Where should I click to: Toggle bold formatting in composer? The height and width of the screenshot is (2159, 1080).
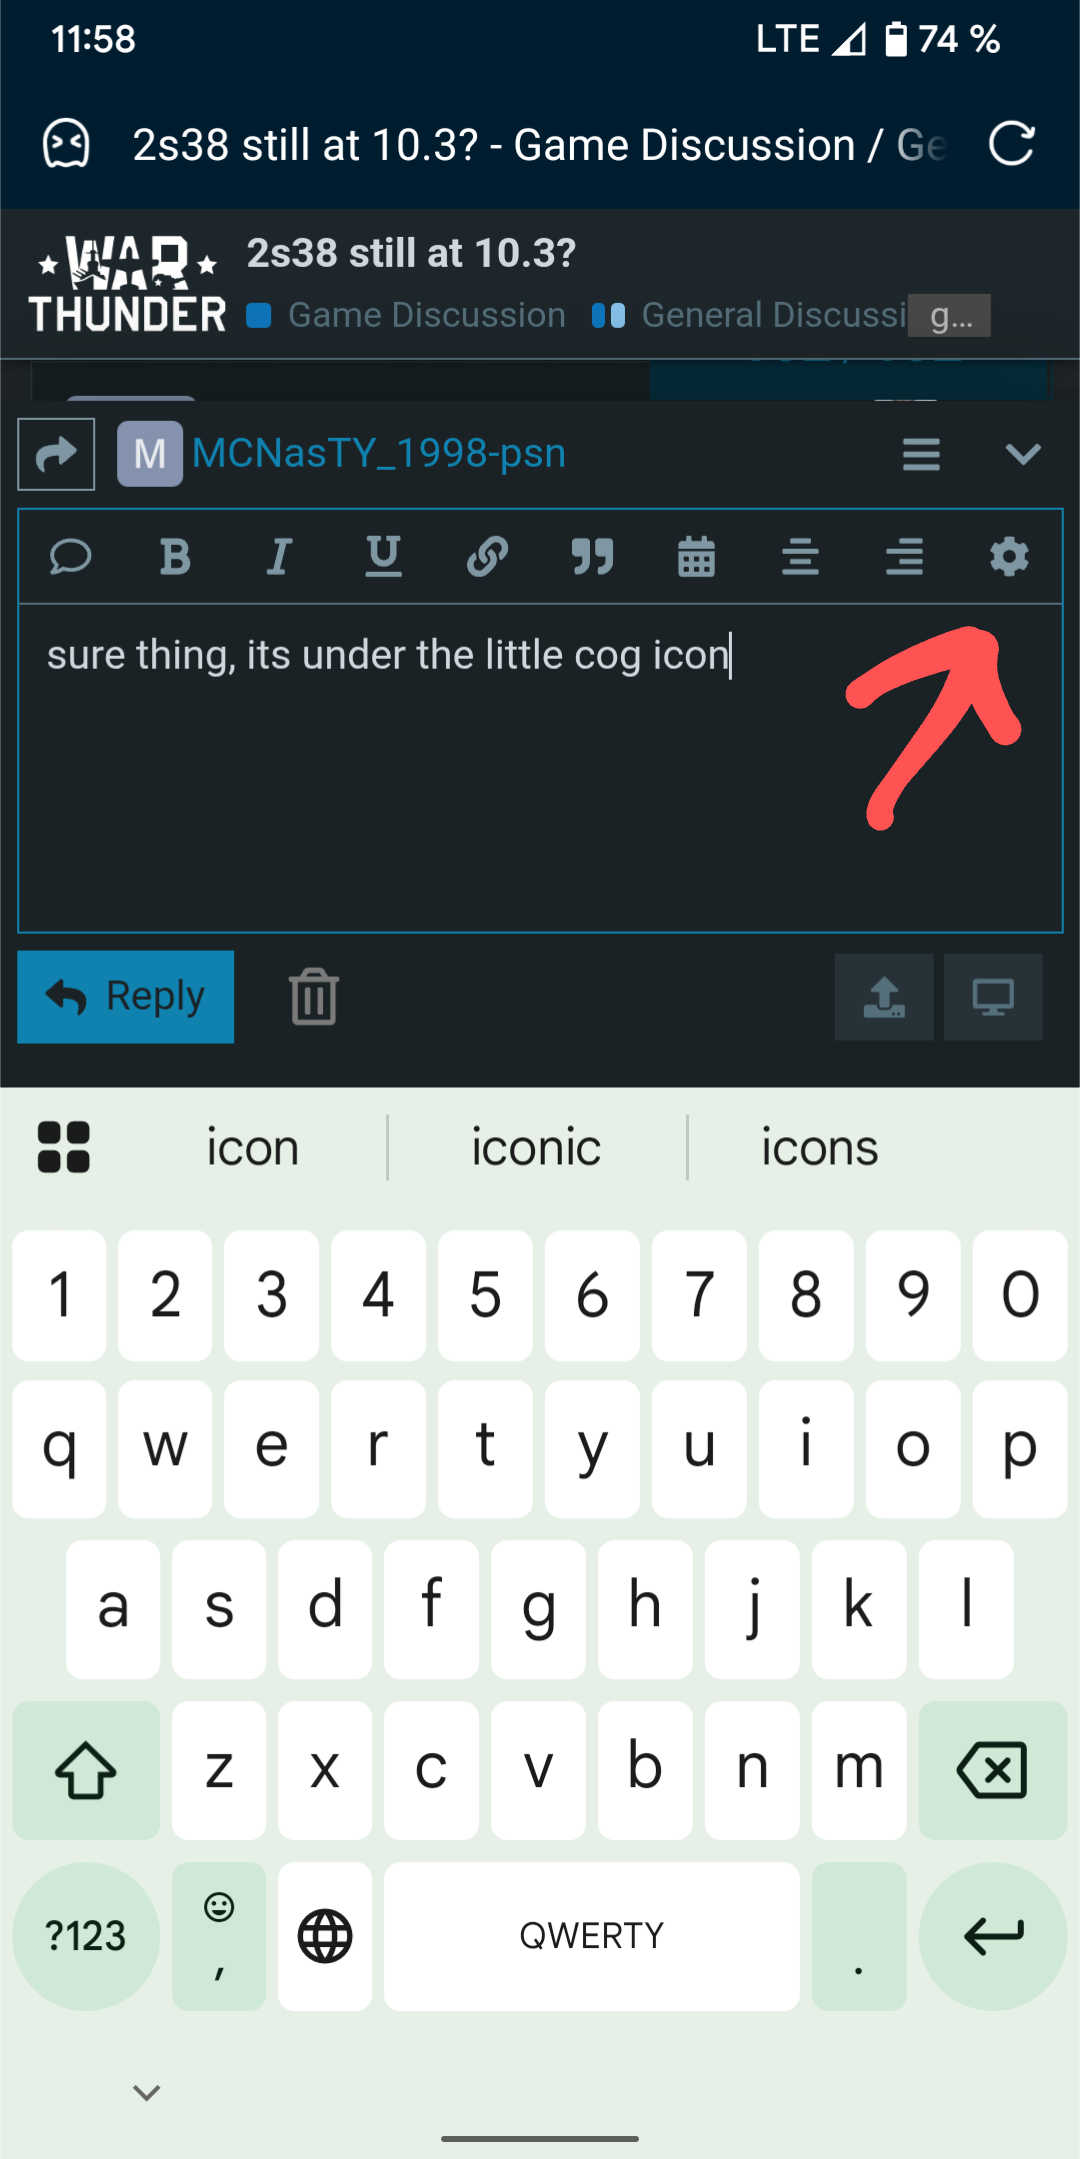point(175,556)
